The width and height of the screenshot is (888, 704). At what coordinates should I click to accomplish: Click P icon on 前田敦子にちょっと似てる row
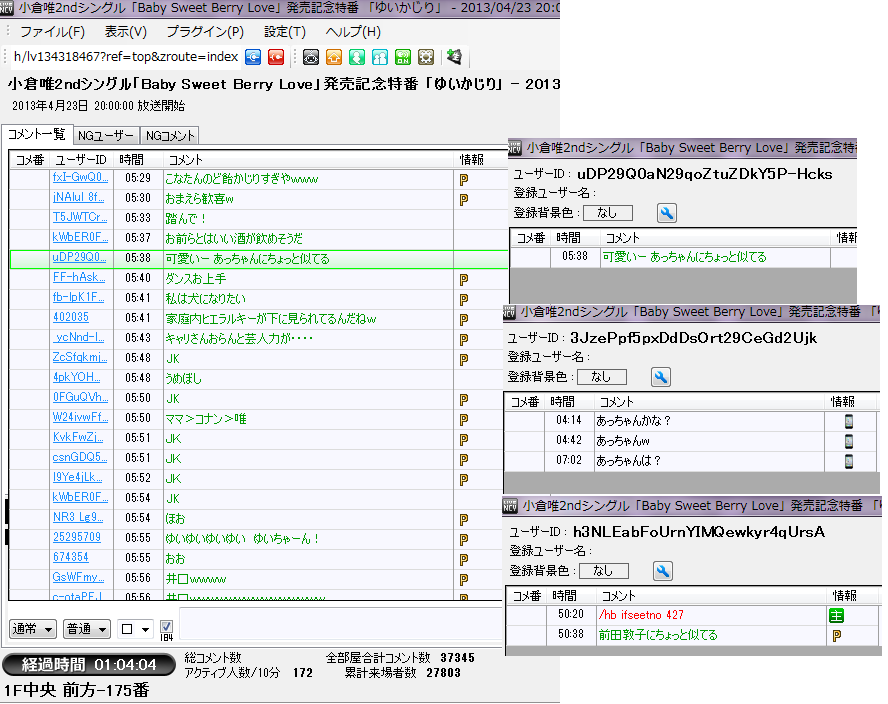click(836, 636)
